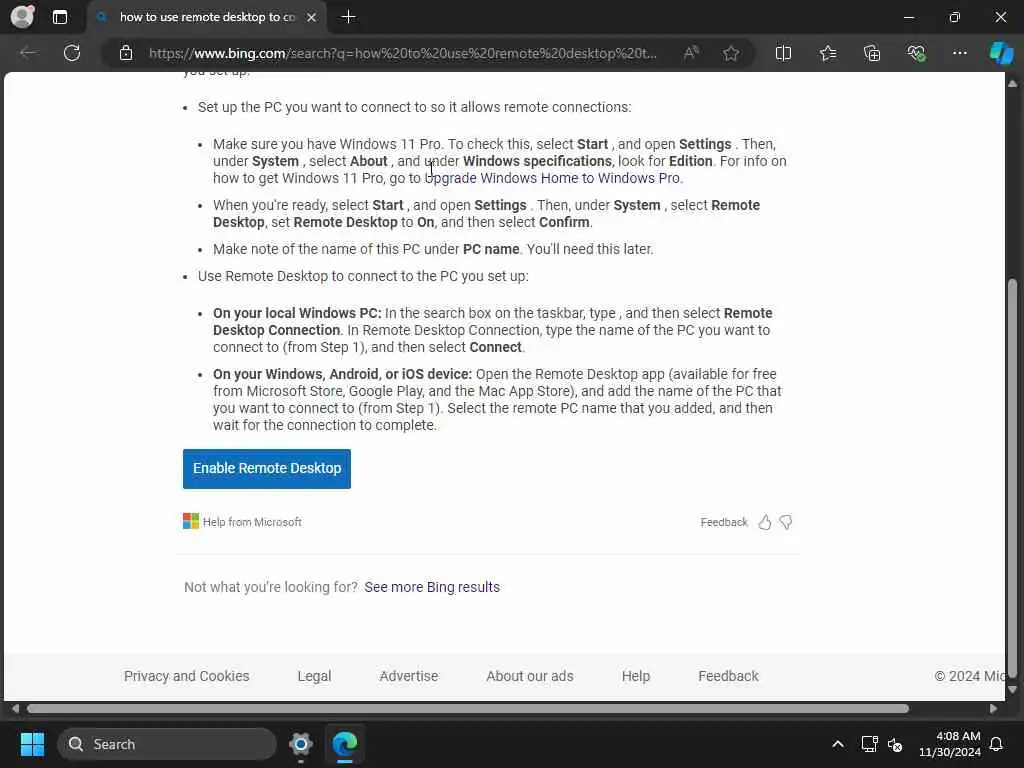Open Microsoft Edge taskbar icon
This screenshot has height=768, width=1024.
click(x=345, y=744)
